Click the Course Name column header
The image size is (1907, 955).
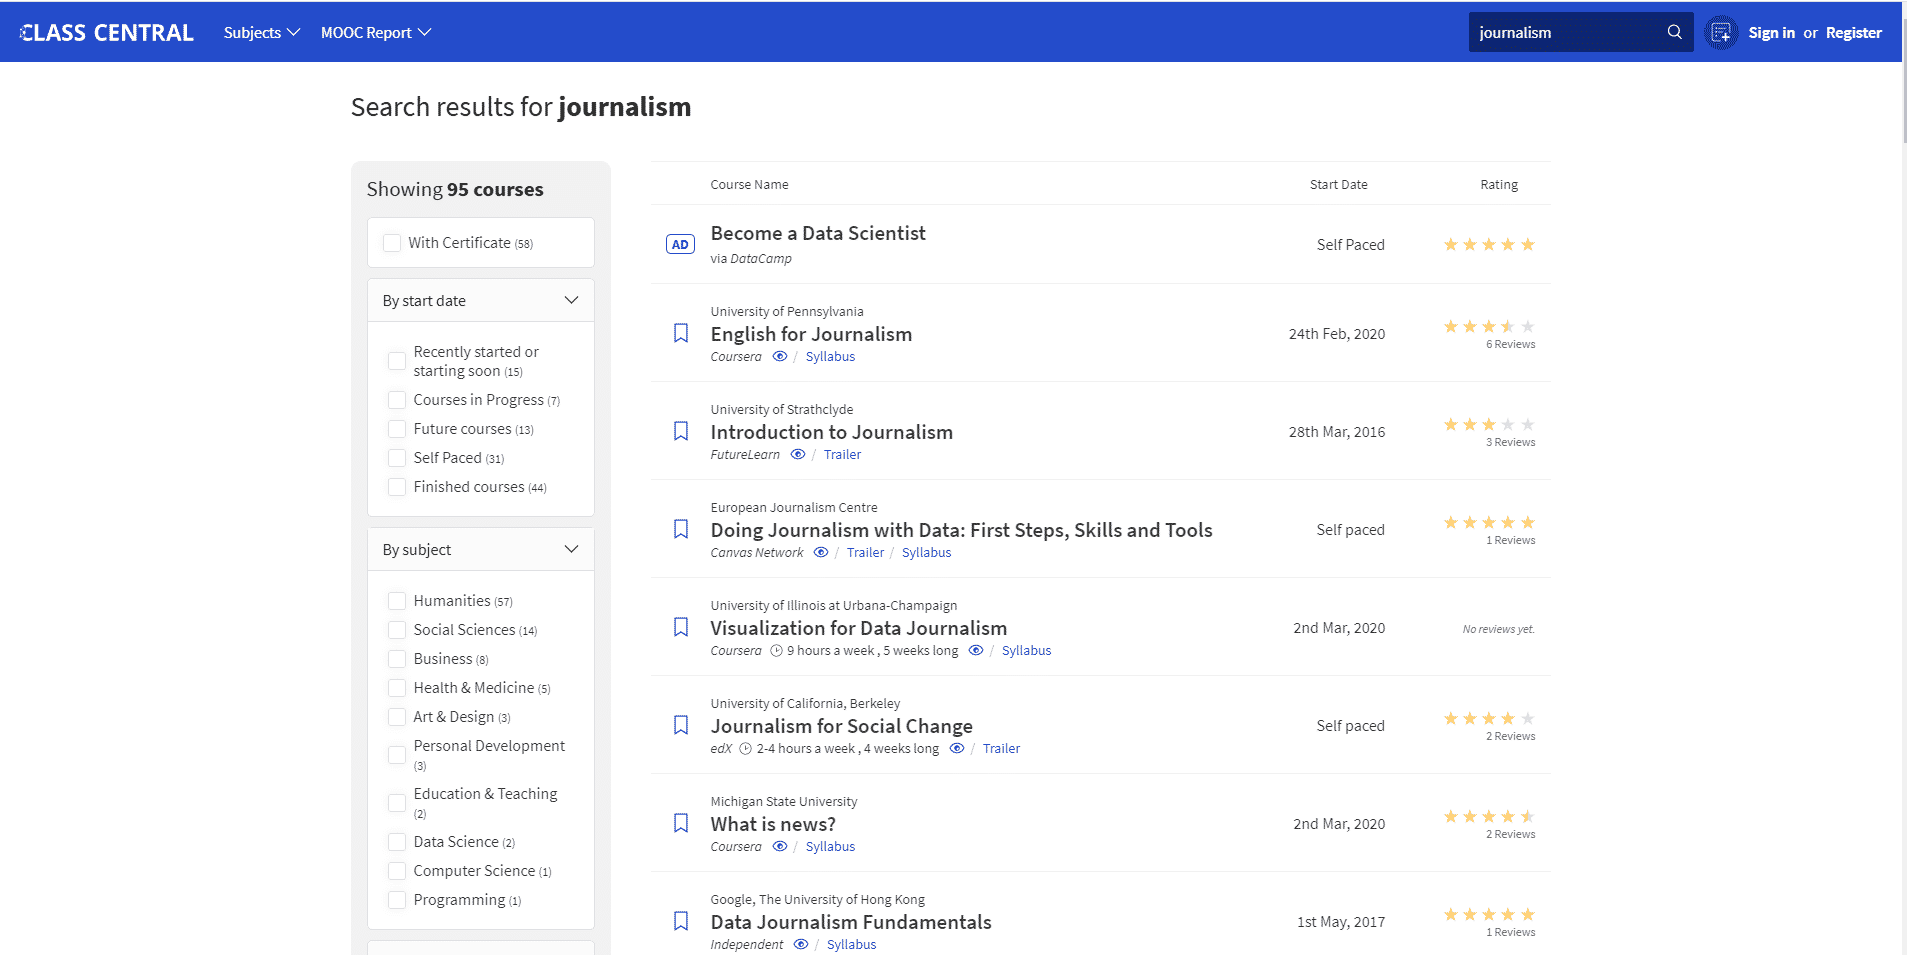(x=749, y=184)
